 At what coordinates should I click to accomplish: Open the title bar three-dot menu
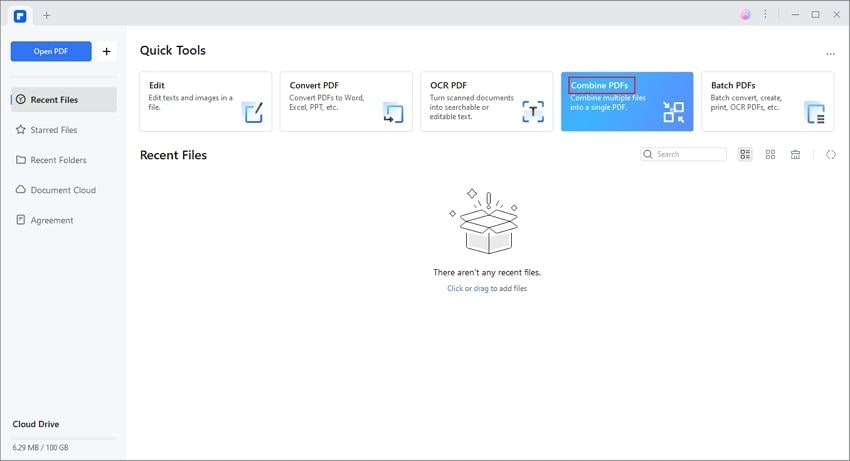click(765, 15)
